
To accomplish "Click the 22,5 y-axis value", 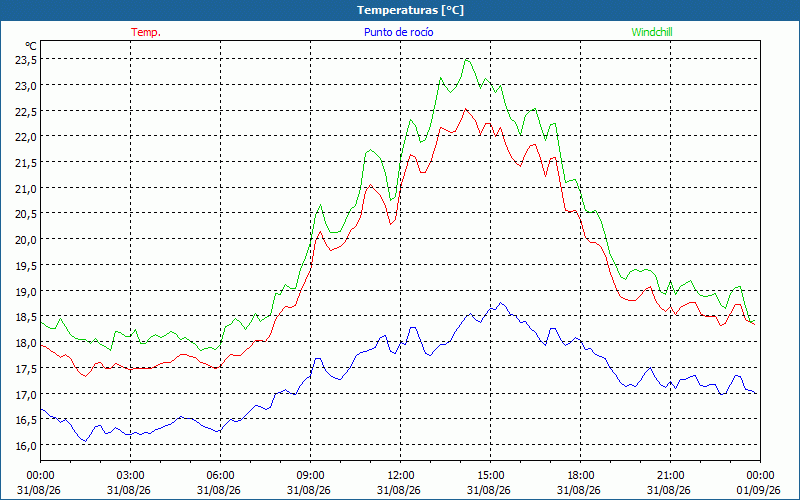I will 26,112.
